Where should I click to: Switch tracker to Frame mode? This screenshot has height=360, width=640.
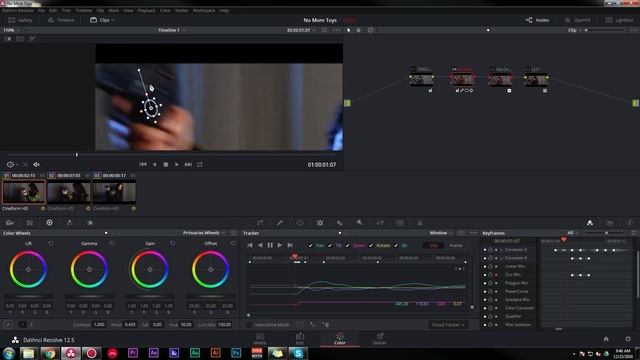(456, 246)
